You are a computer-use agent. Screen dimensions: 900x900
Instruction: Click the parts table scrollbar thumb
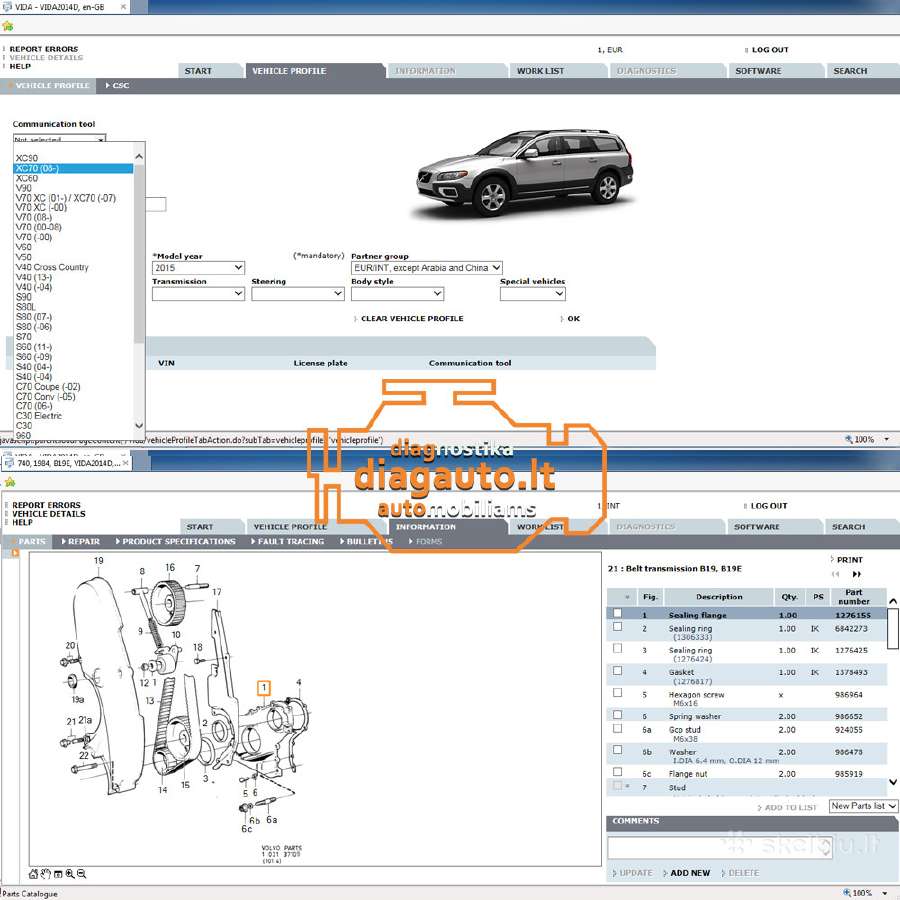[x=893, y=629]
